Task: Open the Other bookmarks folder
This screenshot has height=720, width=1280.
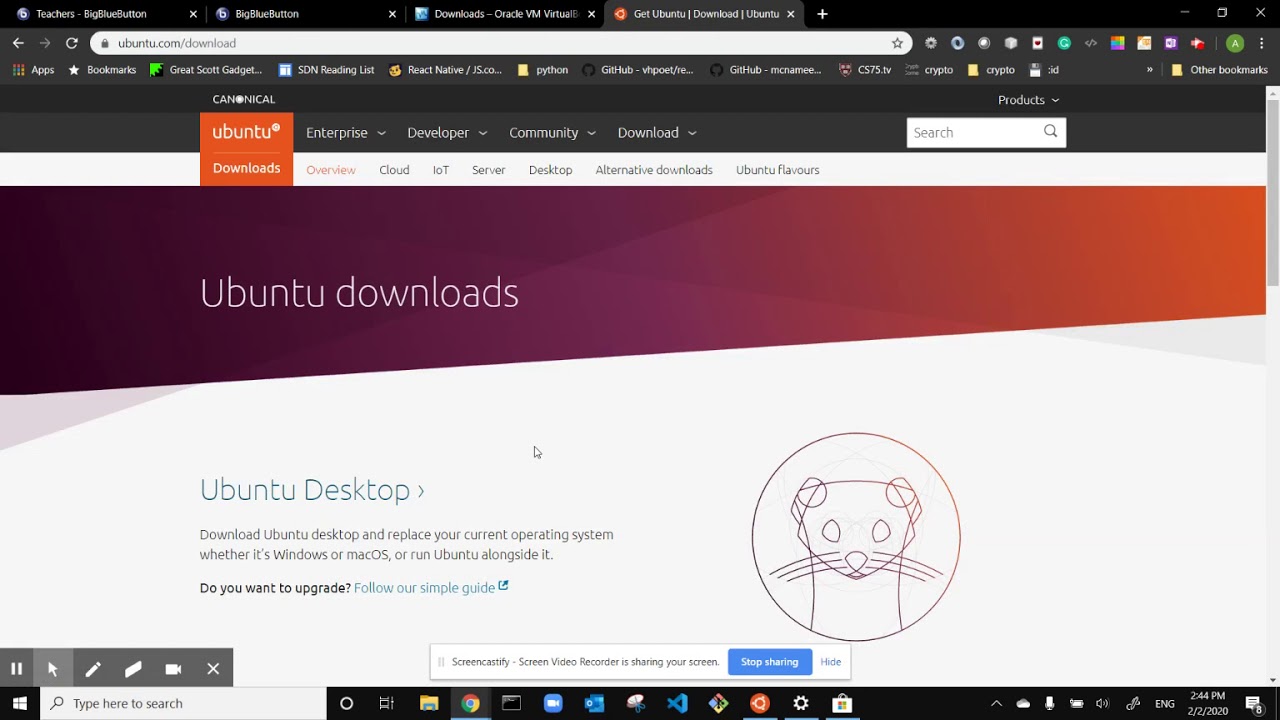Action: pos(1219,70)
